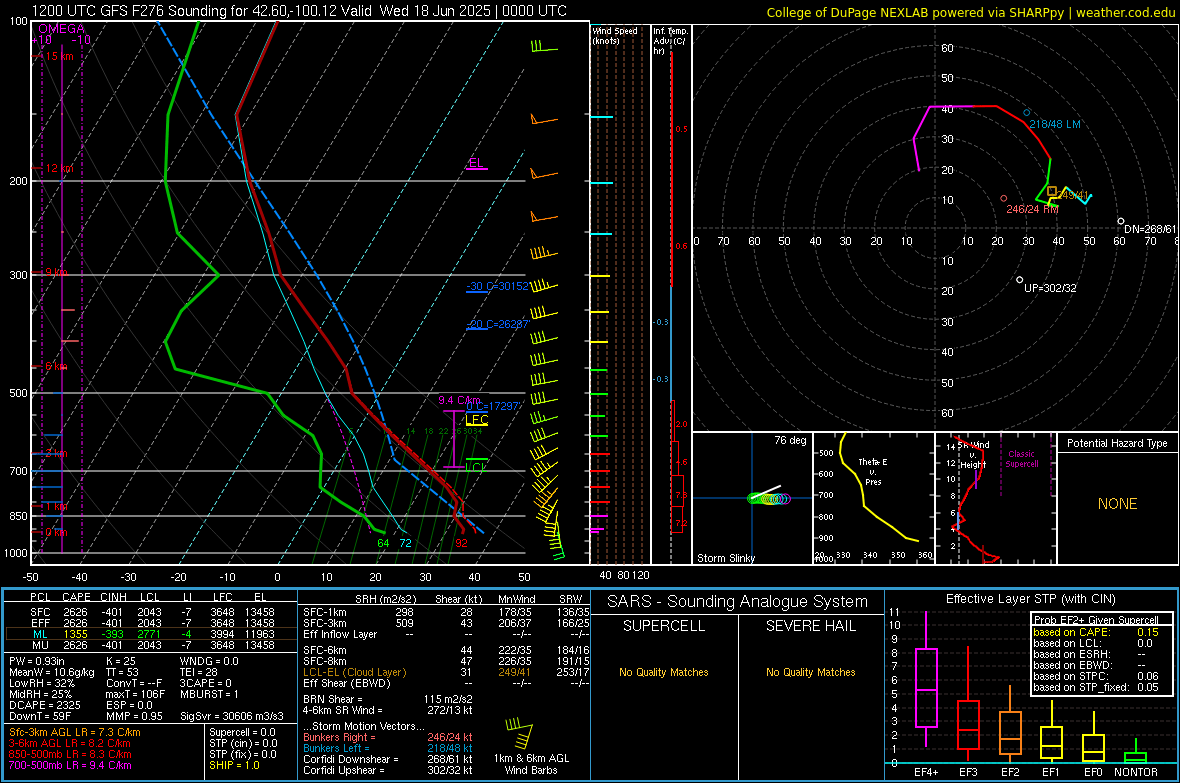Select the highlighted ML parcel row
This screenshot has height=783, width=1180.
pos(151,634)
